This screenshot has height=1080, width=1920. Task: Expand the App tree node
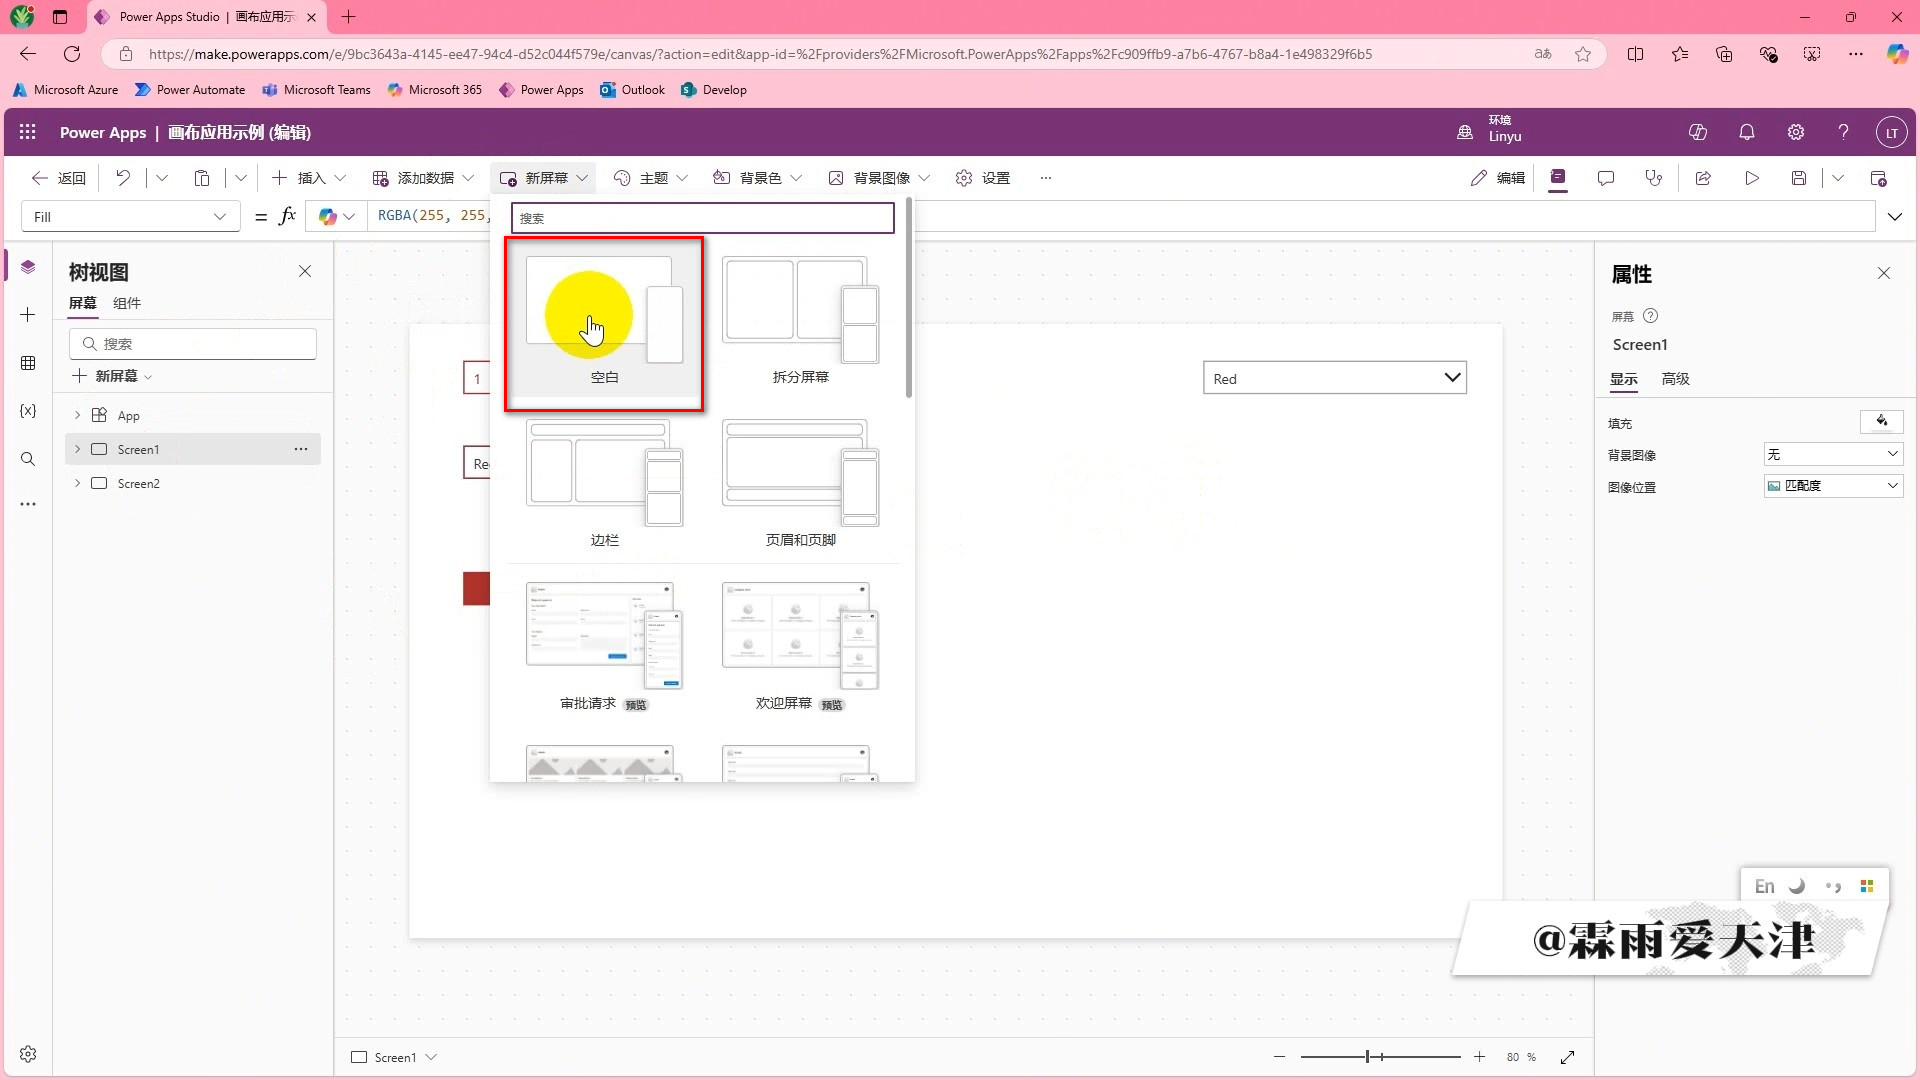77,415
